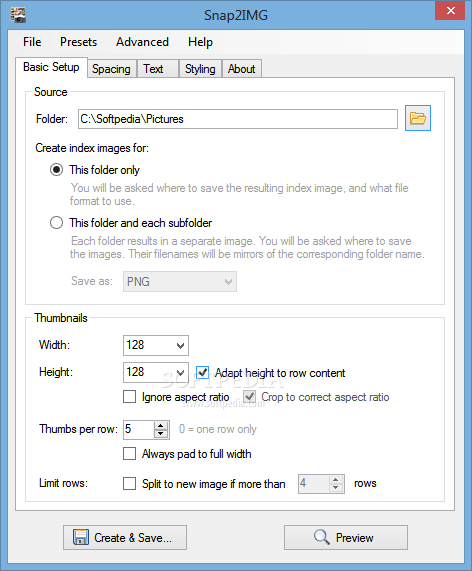
Task: Switch to the Spacing tab
Action: point(111,69)
